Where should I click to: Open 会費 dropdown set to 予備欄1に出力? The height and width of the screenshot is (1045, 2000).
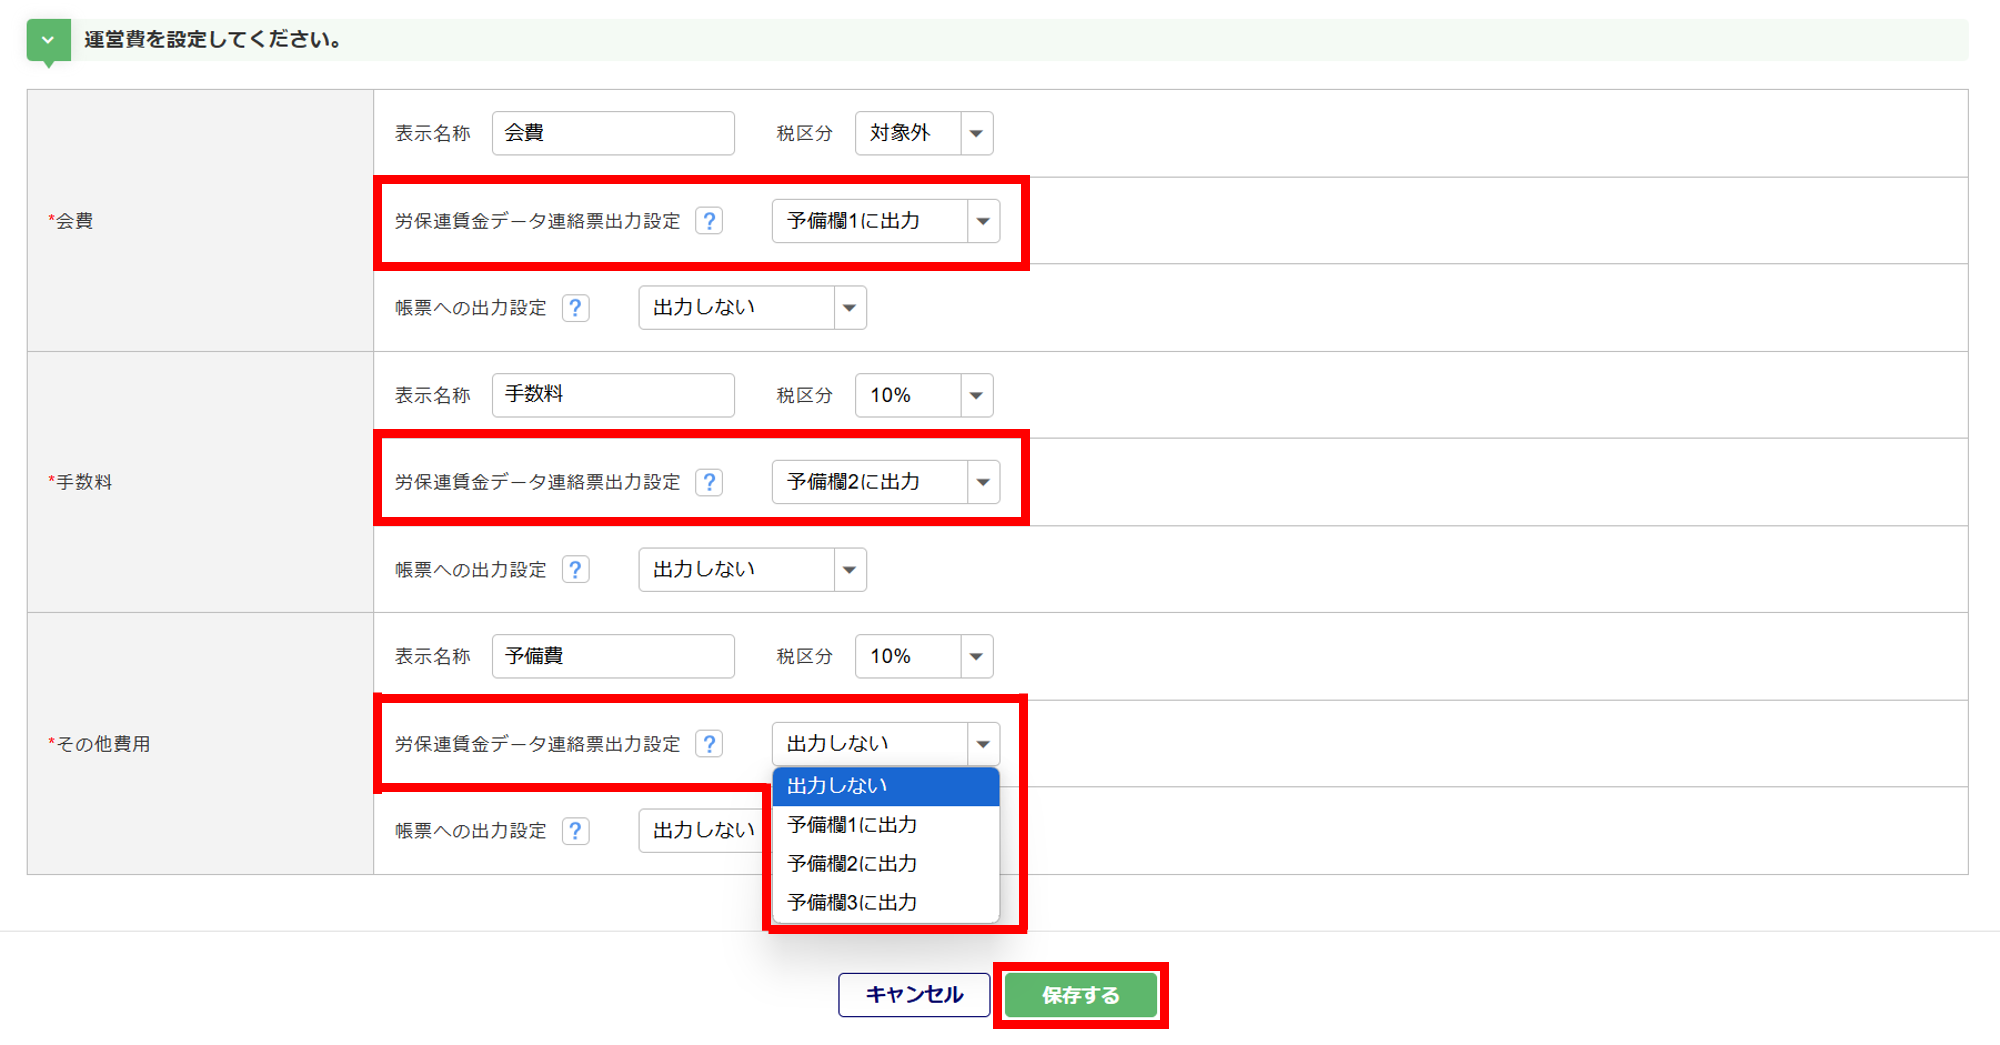click(885, 221)
